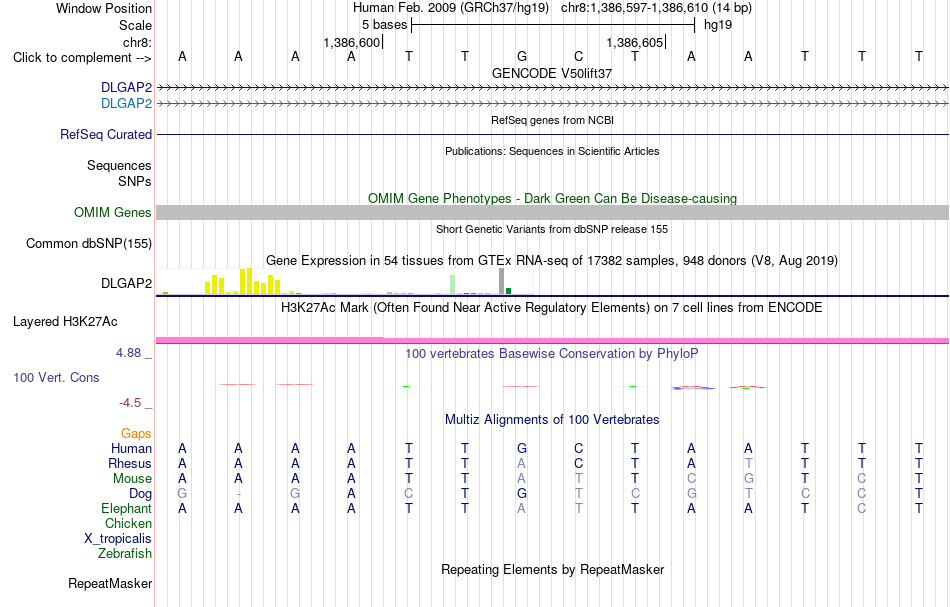
Task: Click the DLGAP2 GTEx expression label
Action: tap(126, 283)
